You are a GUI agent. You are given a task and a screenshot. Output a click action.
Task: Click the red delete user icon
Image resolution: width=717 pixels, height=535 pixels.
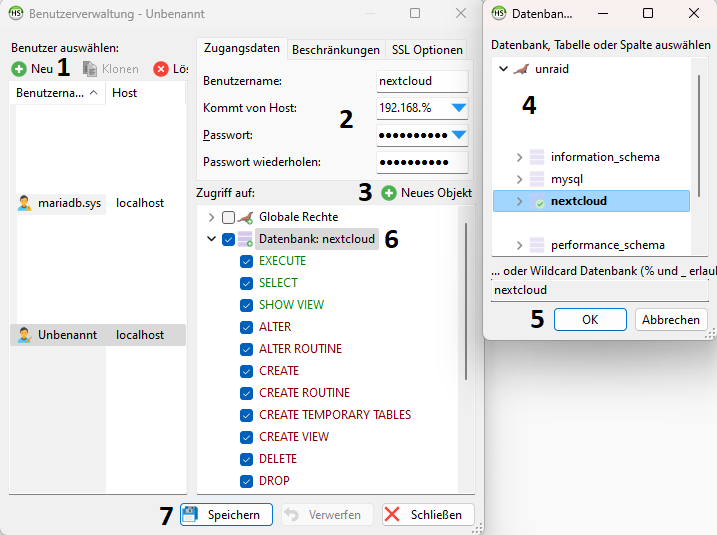tap(161, 69)
